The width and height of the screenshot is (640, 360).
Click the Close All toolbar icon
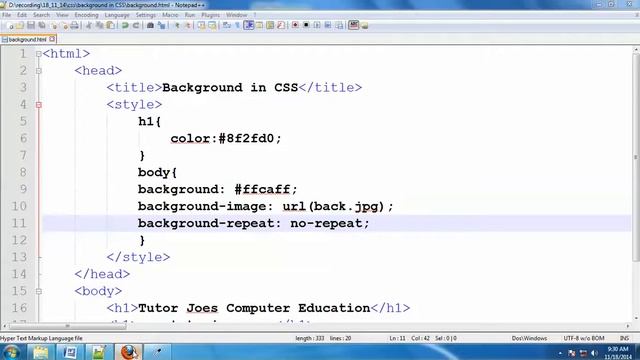click(x=64, y=25)
